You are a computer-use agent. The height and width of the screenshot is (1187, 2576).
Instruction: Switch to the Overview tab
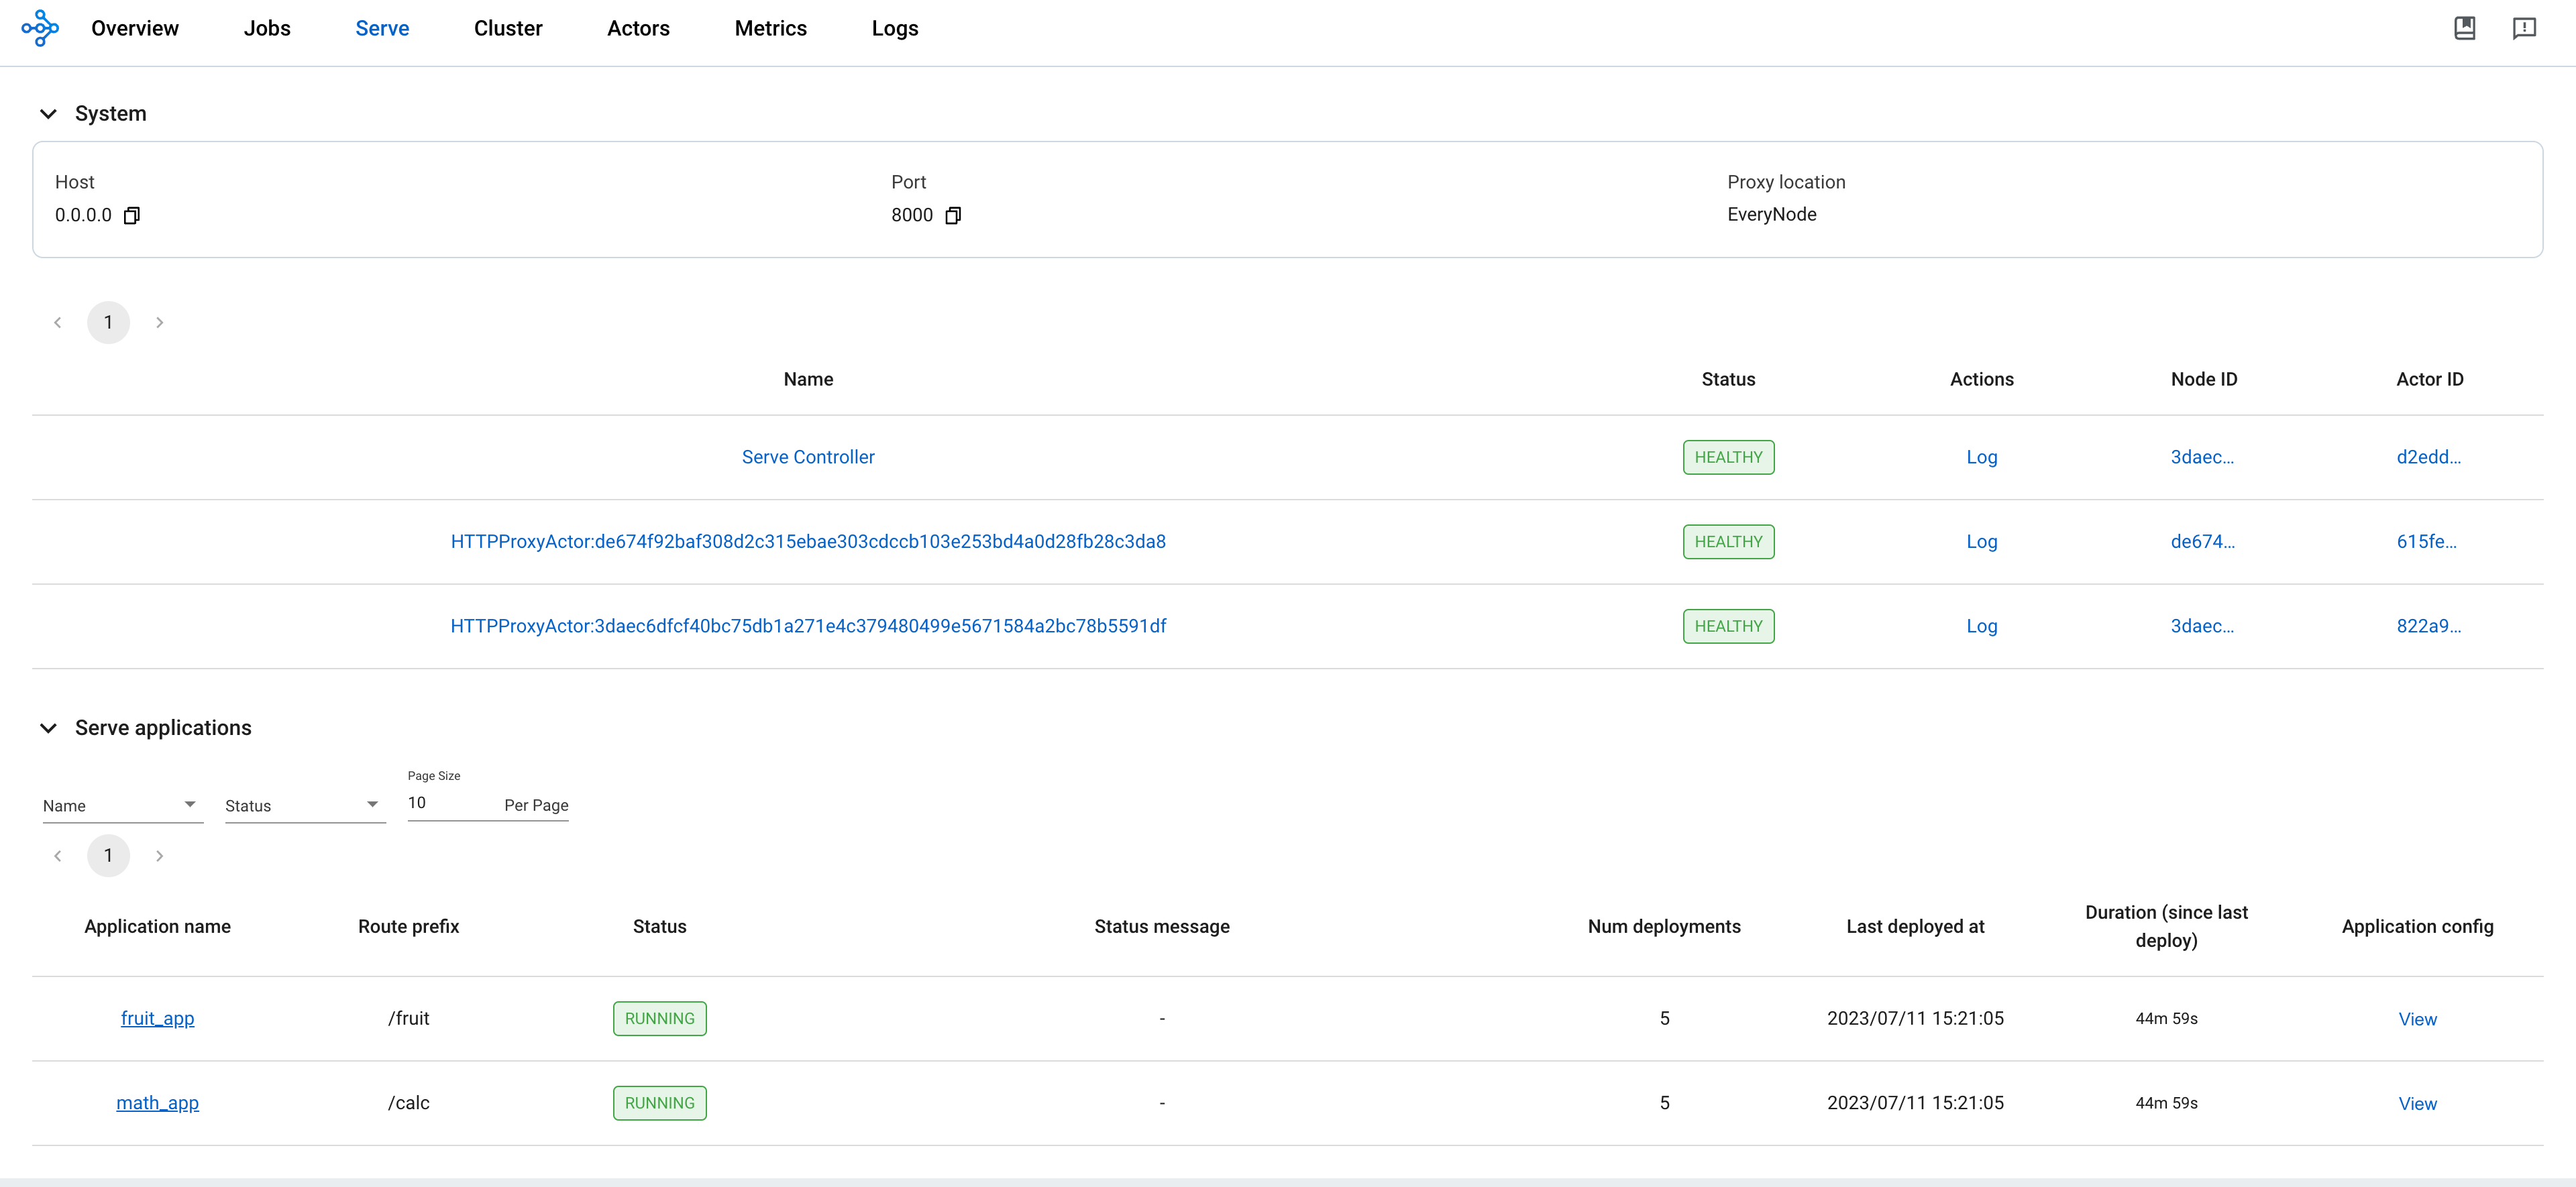tap(134, 28)
